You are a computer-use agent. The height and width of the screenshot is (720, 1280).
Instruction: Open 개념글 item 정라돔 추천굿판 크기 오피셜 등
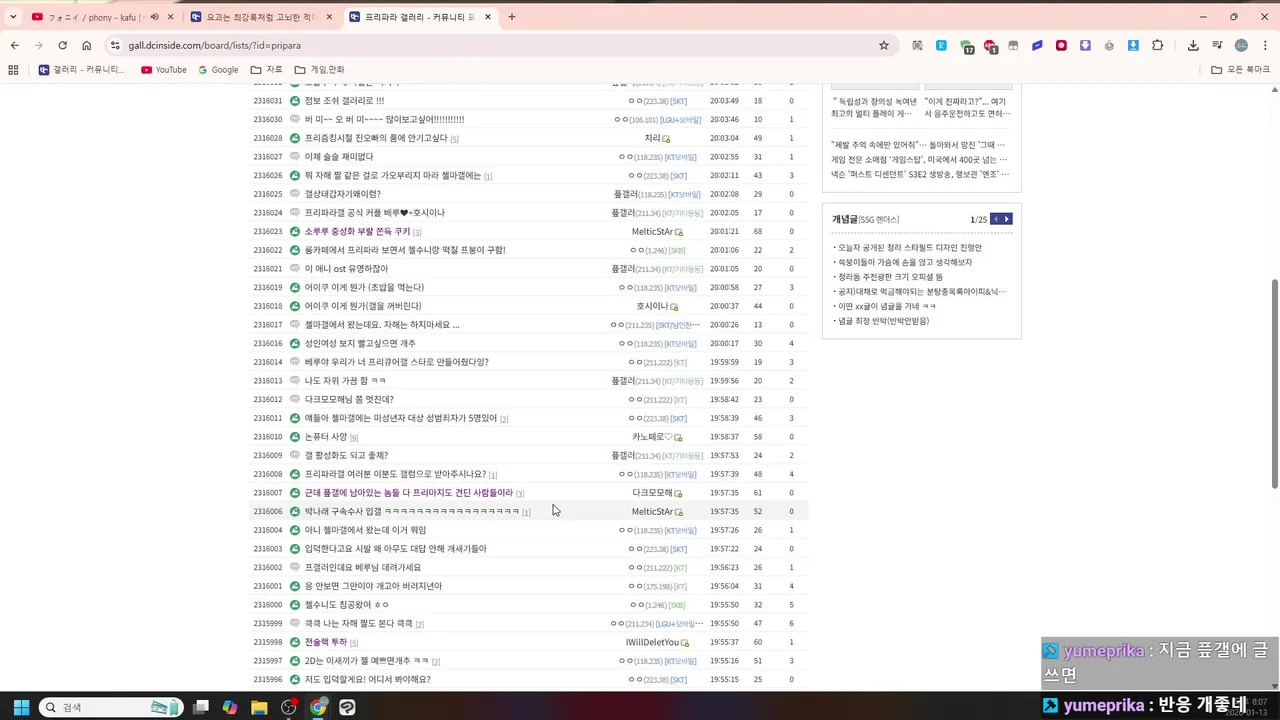tap(890, 277)
